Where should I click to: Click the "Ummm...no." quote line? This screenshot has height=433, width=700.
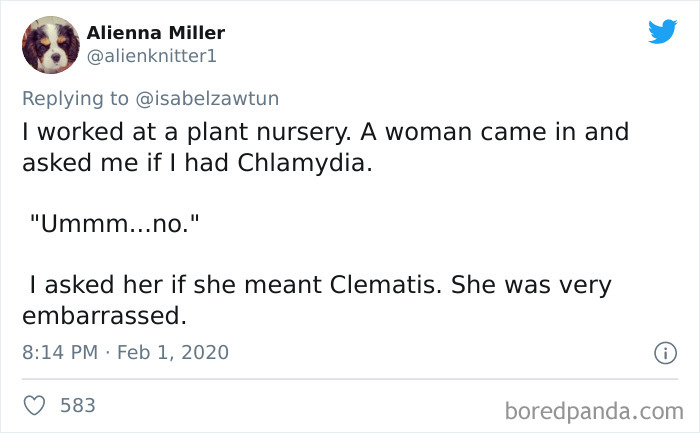coord(115,223)
